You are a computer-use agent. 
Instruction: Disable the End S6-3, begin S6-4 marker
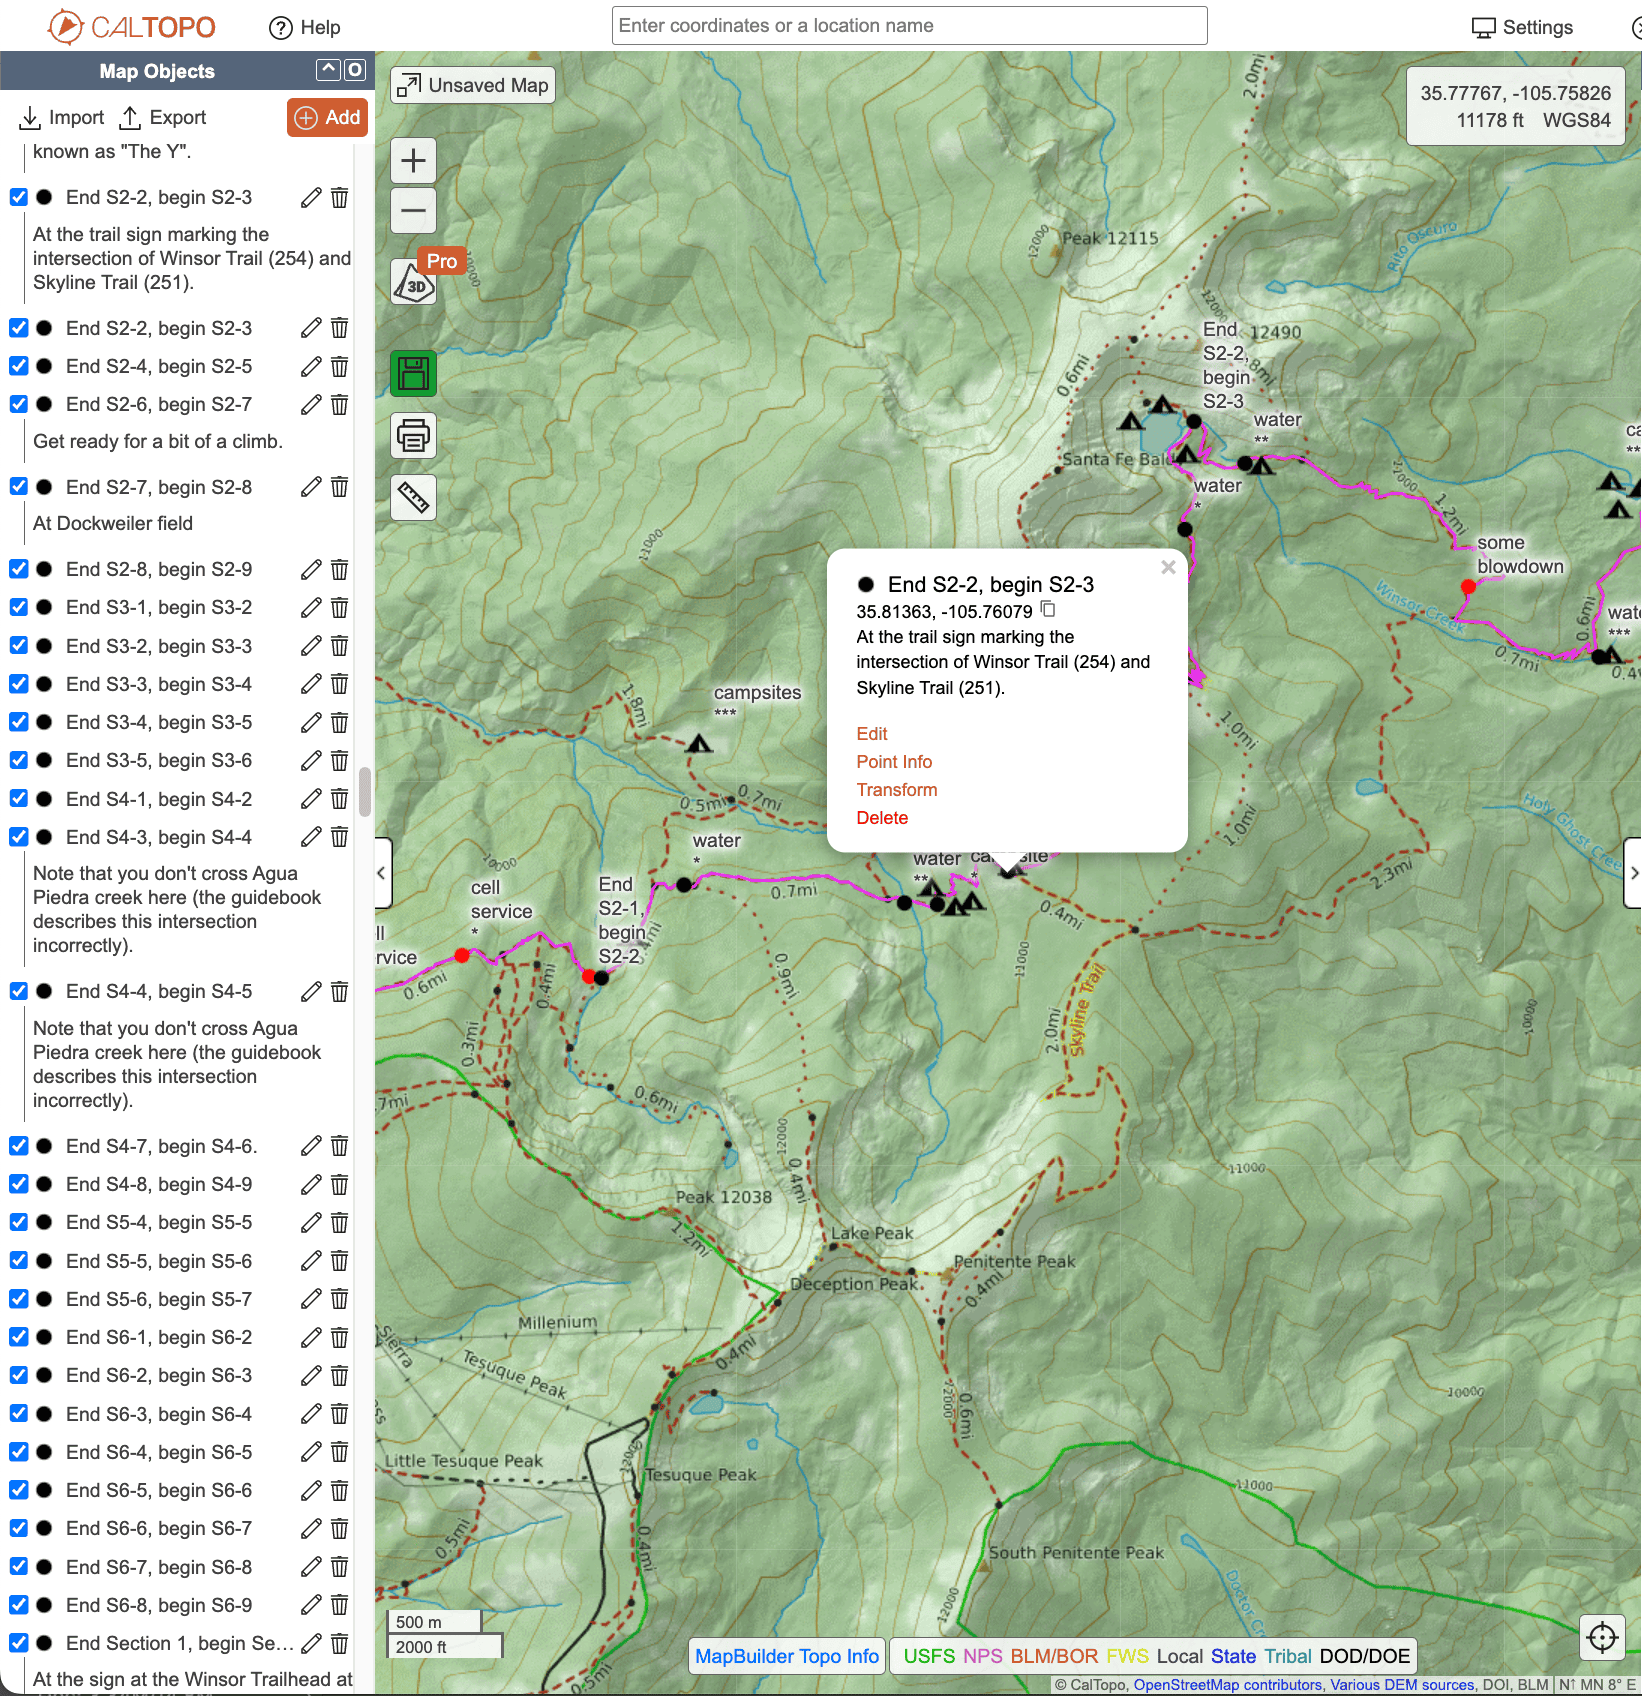pos(19,1413)
